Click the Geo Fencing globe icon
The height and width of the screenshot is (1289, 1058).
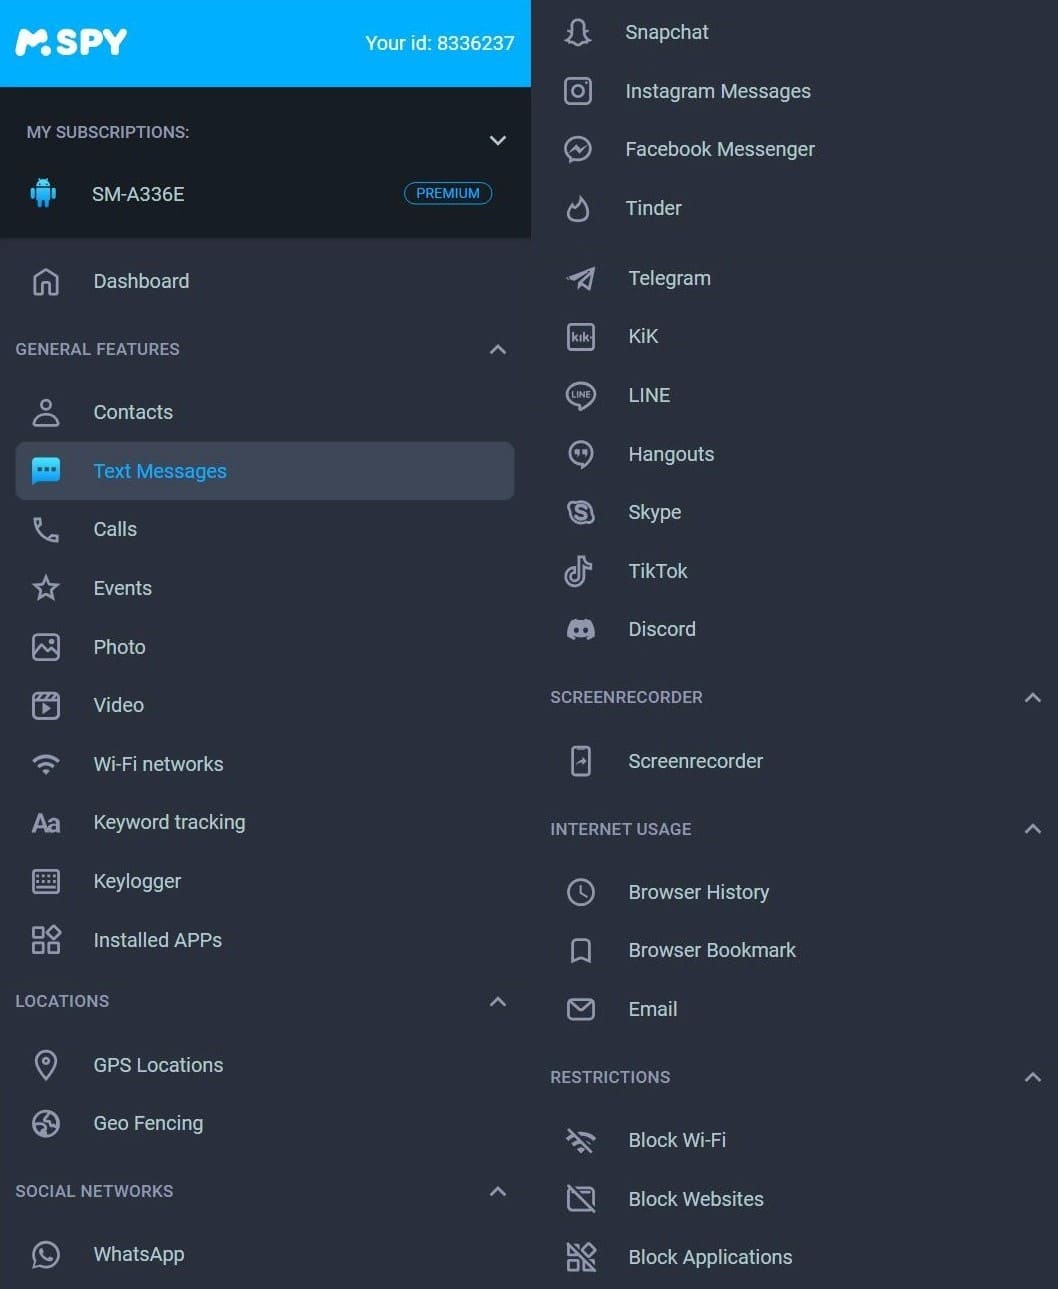tap(46, 1123)
